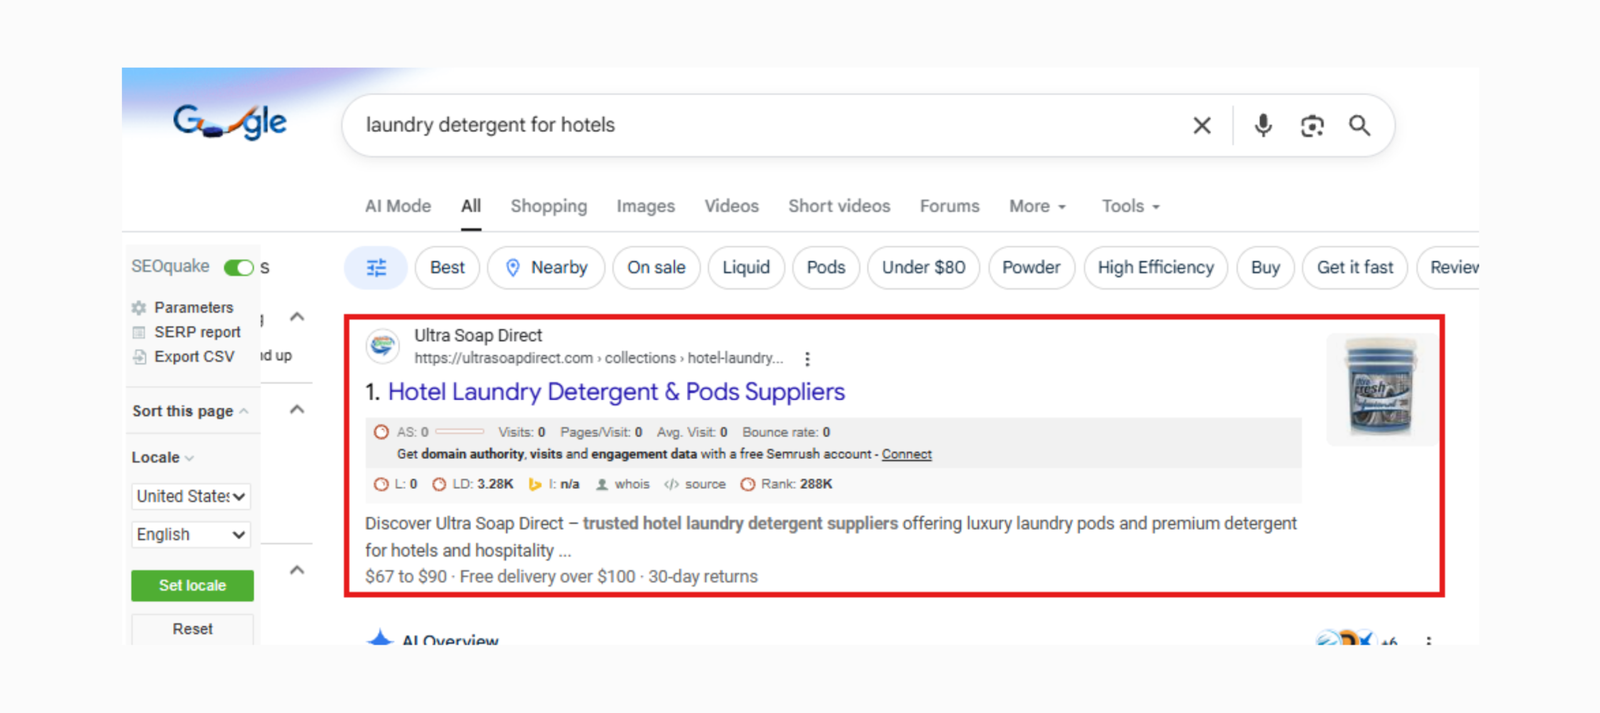Expand the More search menu
1600x713 pixels.
pyautogui.click(x=1037, y=206)
